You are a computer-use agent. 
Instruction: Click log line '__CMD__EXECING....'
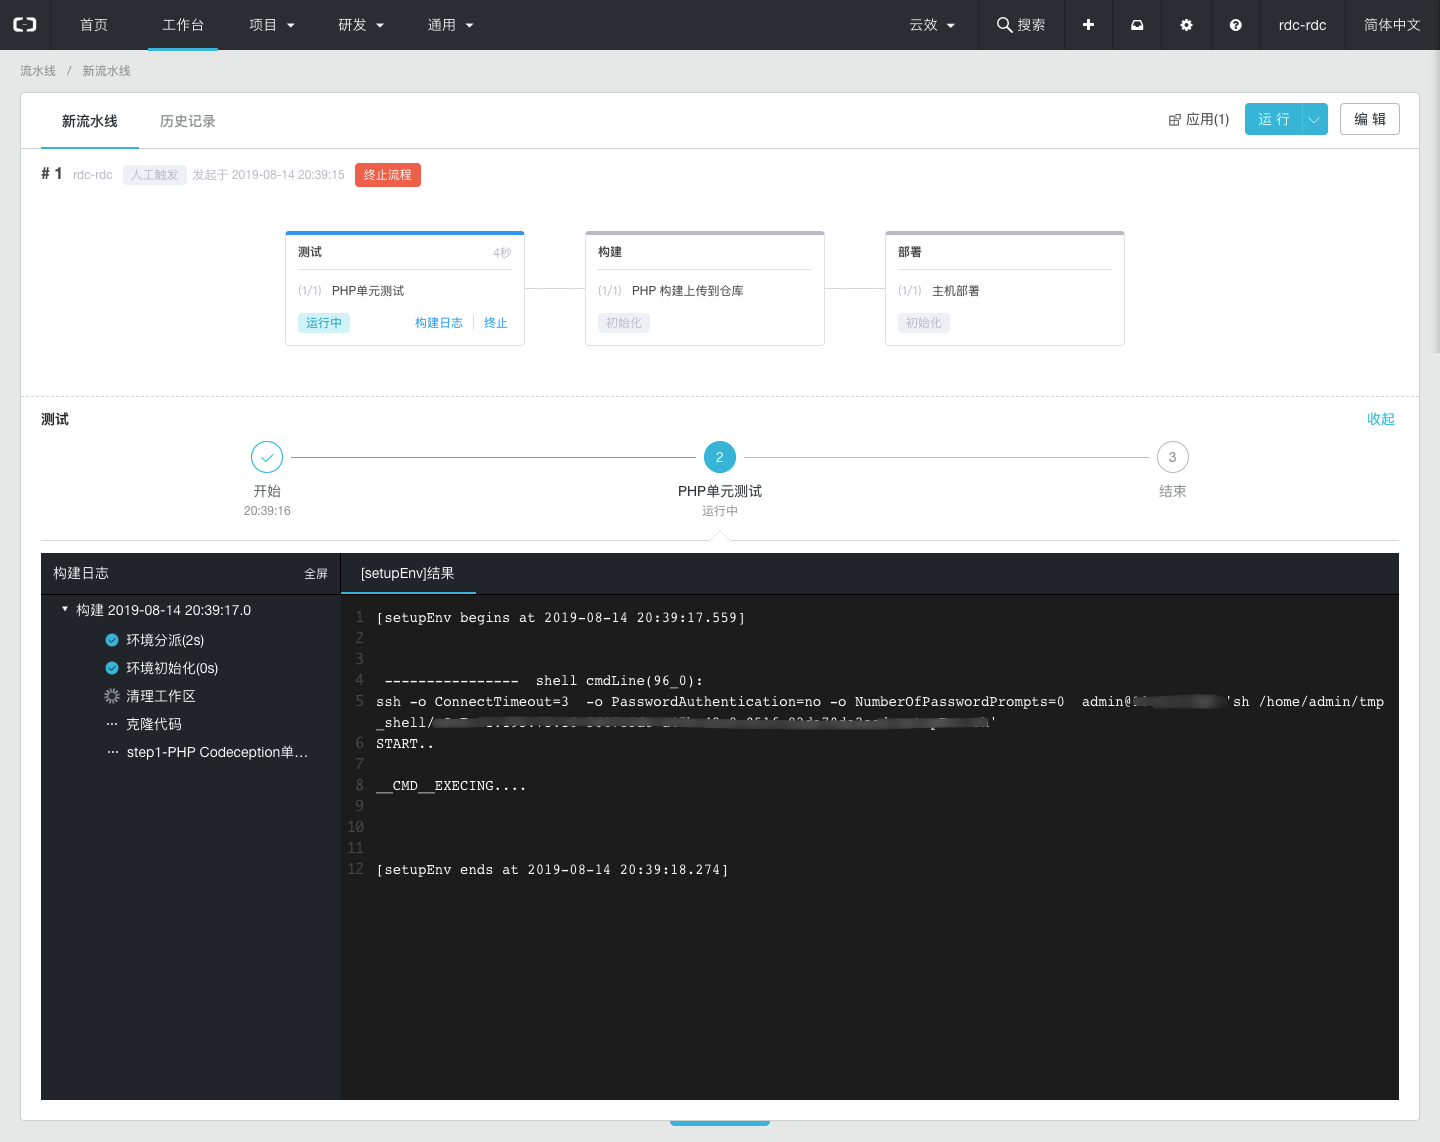(x=451, y=786)
